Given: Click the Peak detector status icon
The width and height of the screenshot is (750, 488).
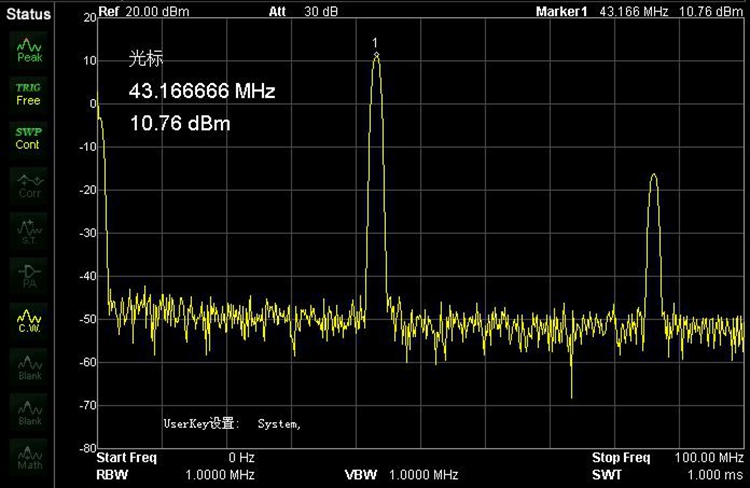Looking at the screenshot, I should point(29,50).
